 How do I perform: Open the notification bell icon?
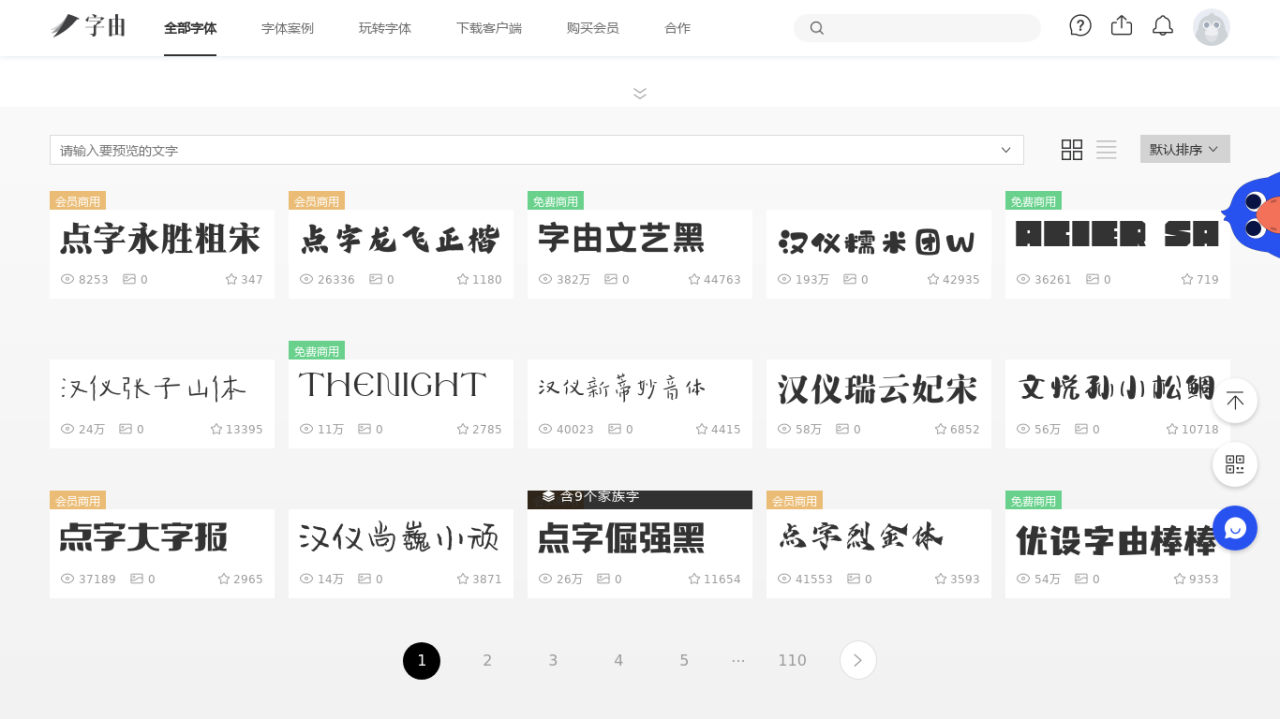point(1162,26)
